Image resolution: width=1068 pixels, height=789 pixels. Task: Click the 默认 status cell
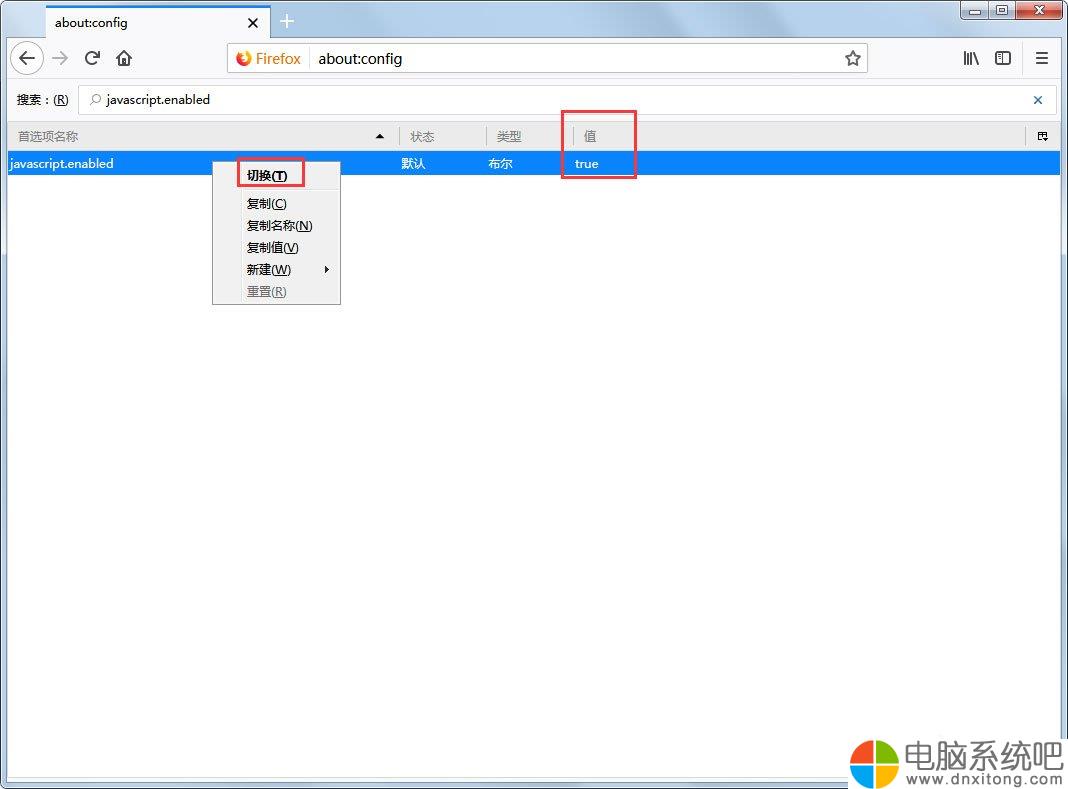[x=413, y=164]
